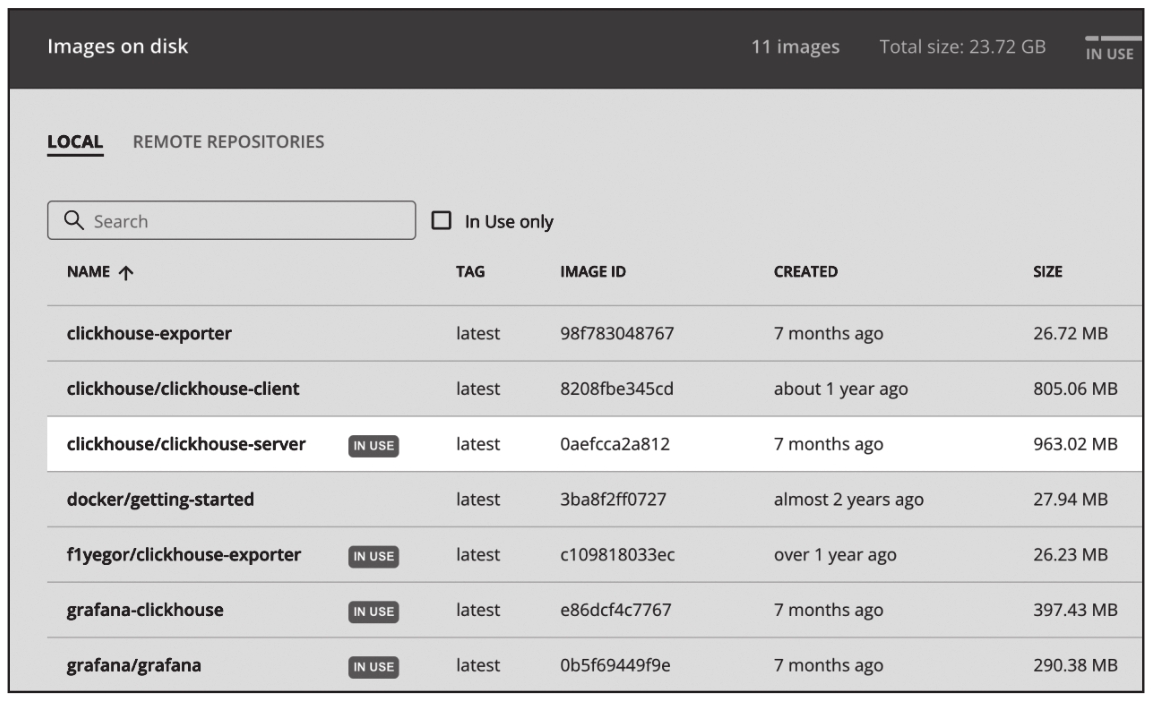The height and width of the screenshot is (701, 1153).
Task: Open the REMOTE REPOSITORIES tab
Action: click(x=228, y=141)
